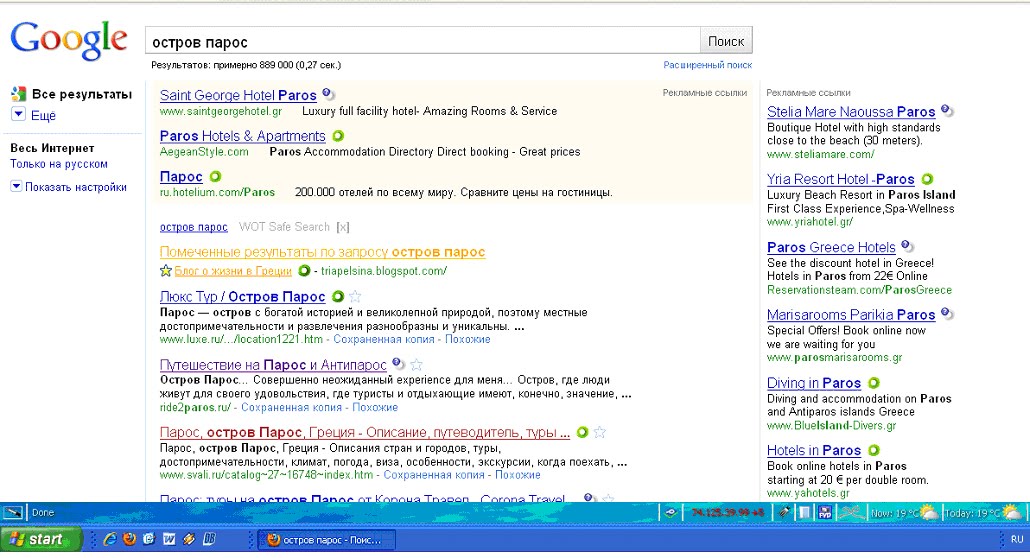
Task: Launch Internet Explorer from the quick launch bar
Action: (x=110, y=539)
